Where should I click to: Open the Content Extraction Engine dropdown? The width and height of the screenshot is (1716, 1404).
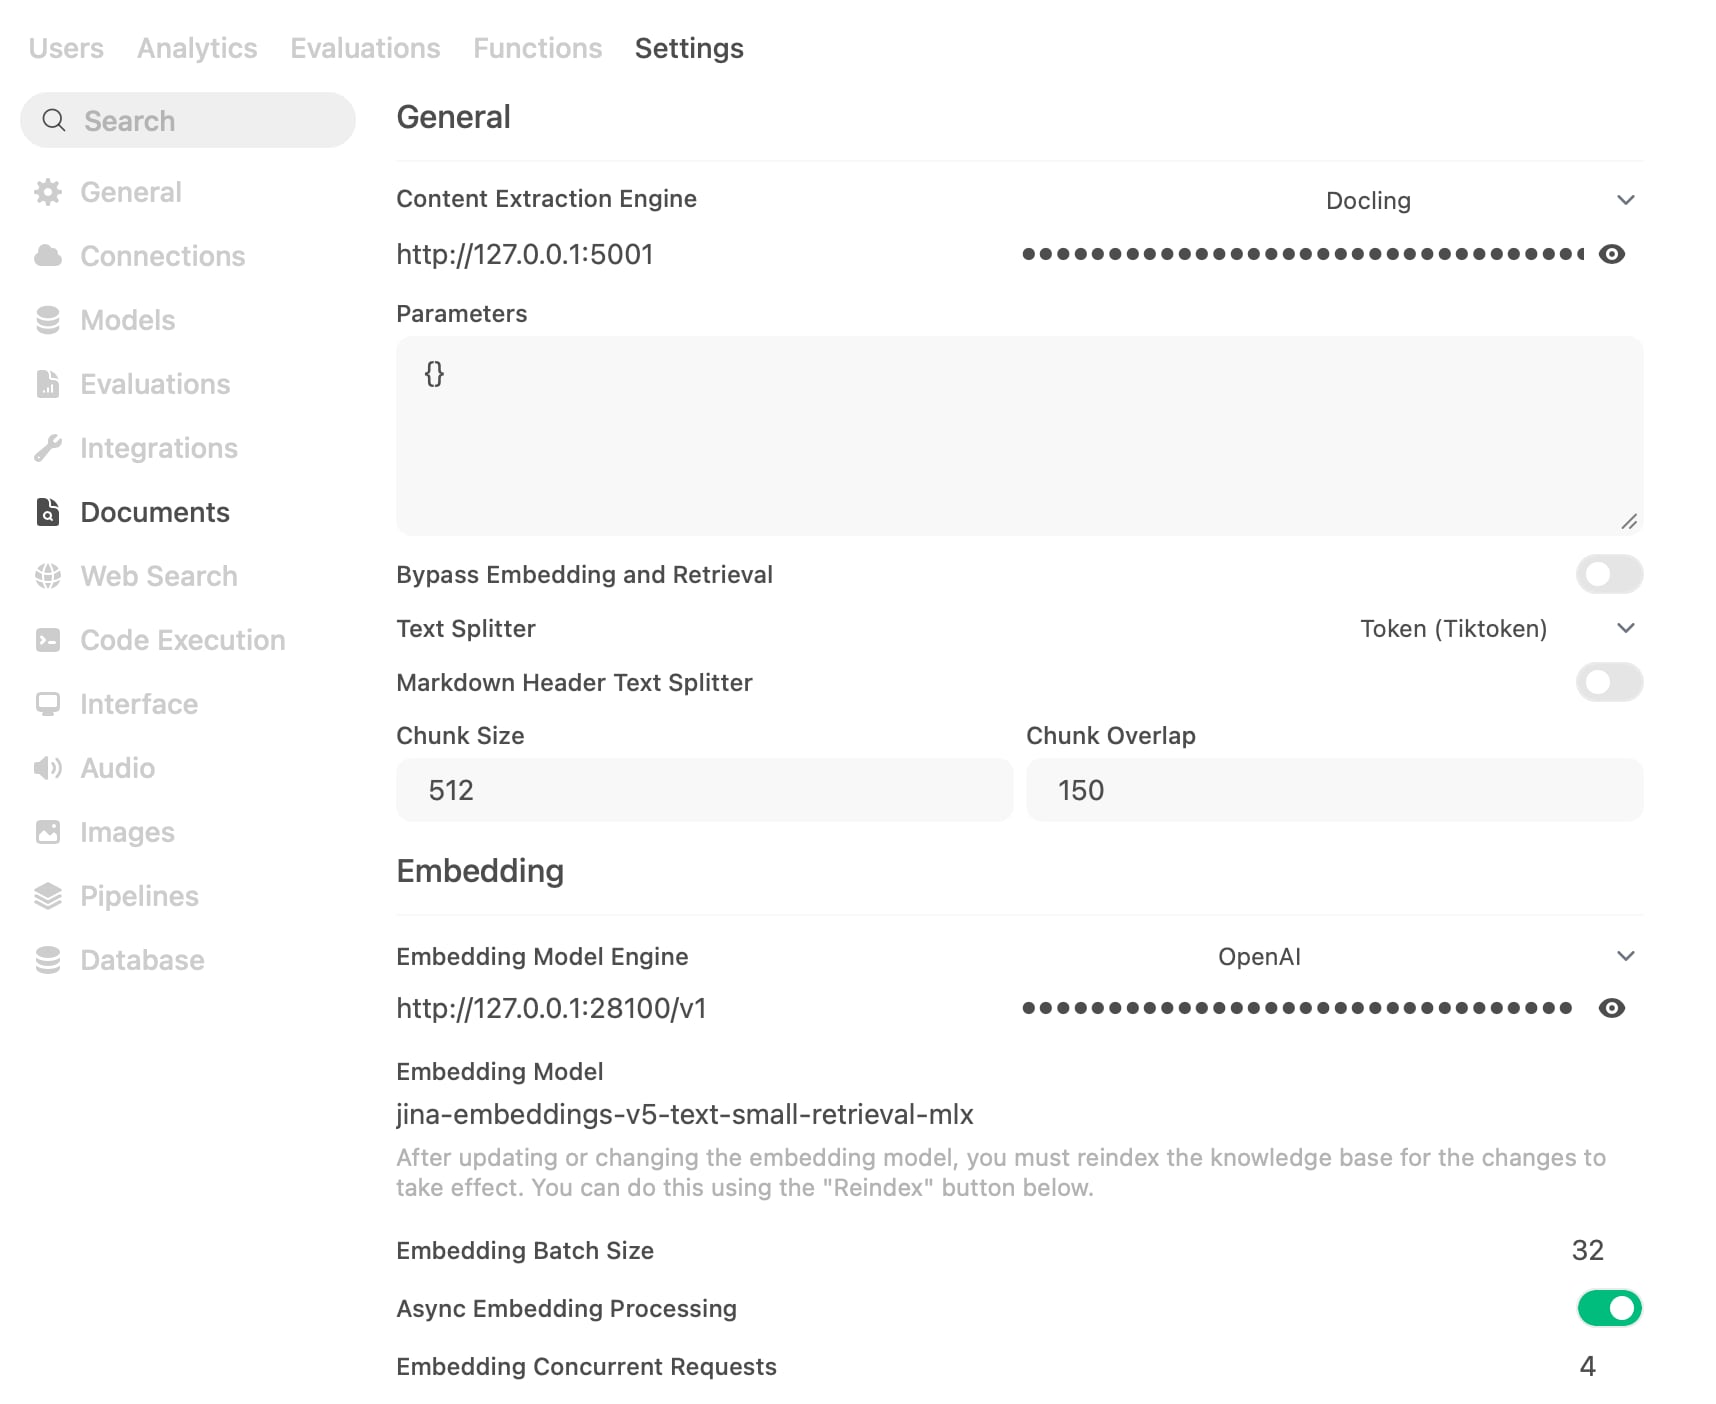(x=1478, y=200)
